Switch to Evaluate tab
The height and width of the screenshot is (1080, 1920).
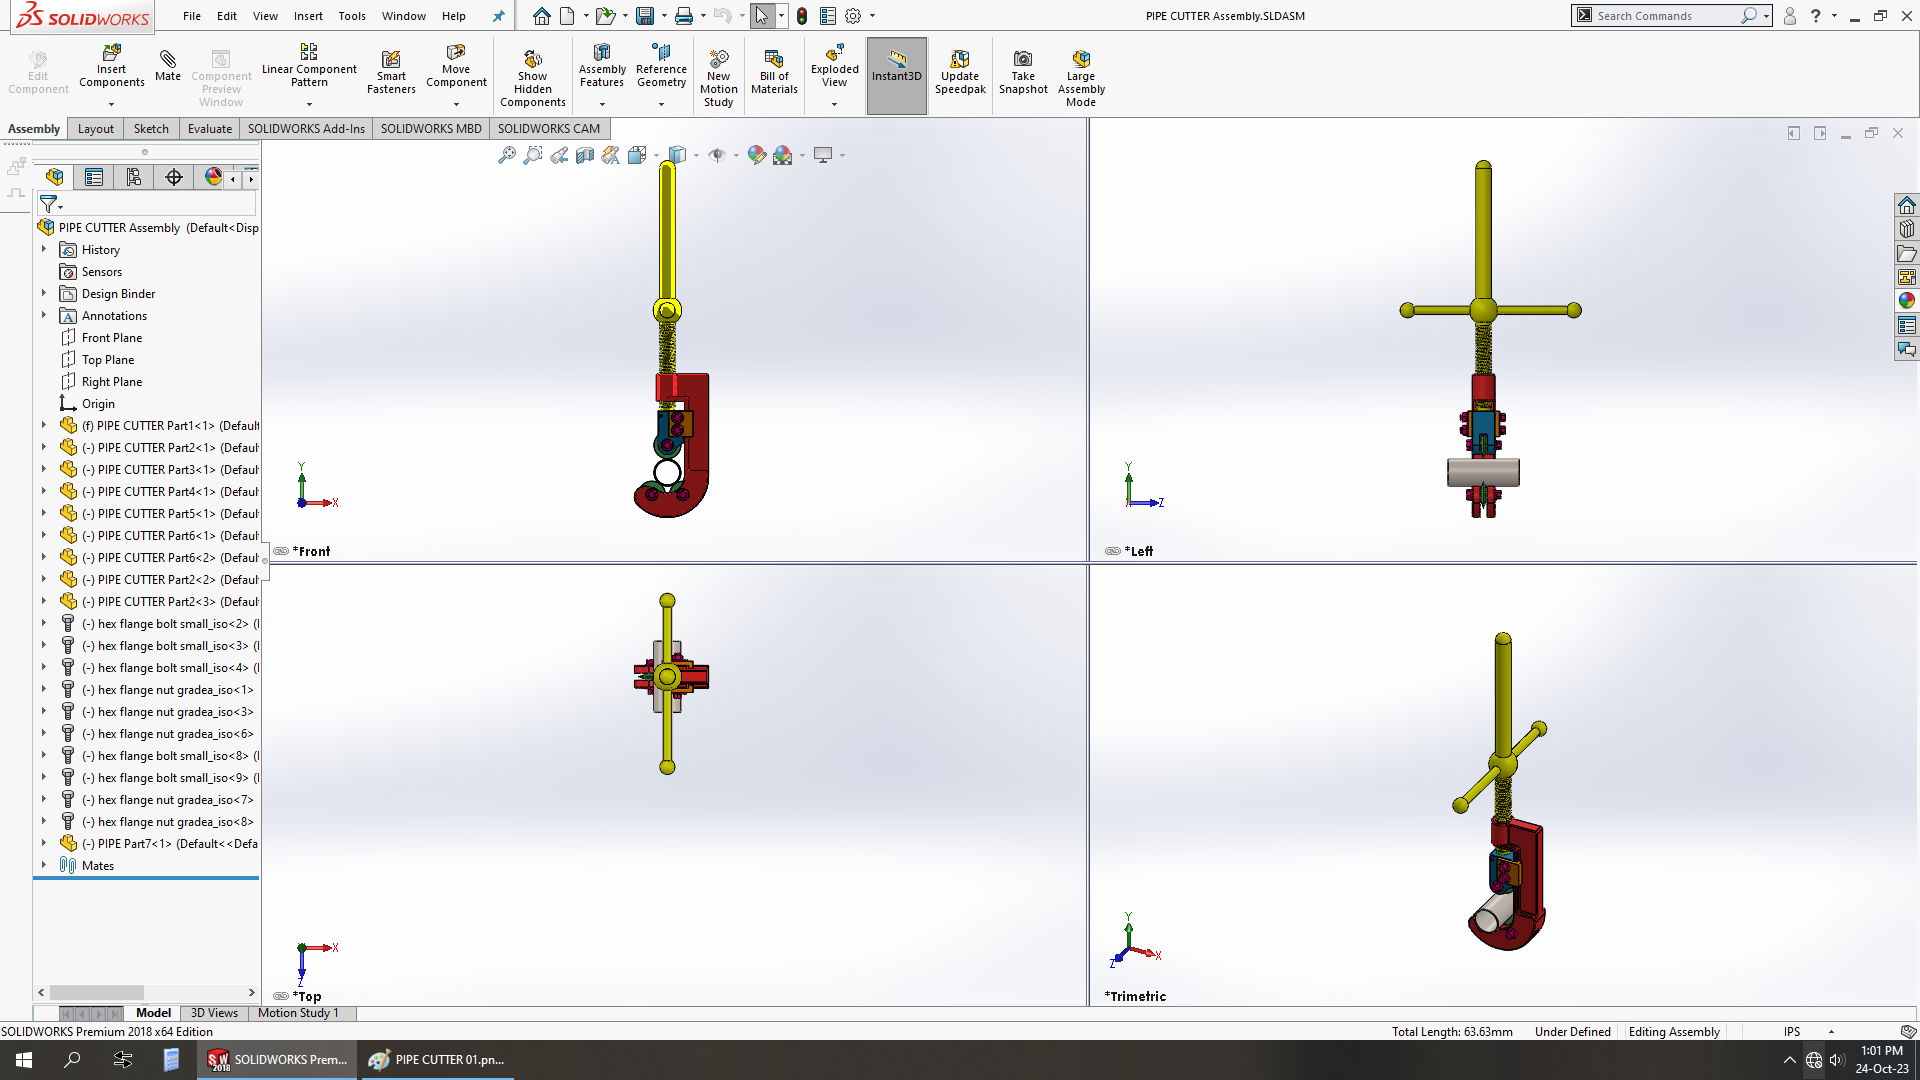[210, 129]
